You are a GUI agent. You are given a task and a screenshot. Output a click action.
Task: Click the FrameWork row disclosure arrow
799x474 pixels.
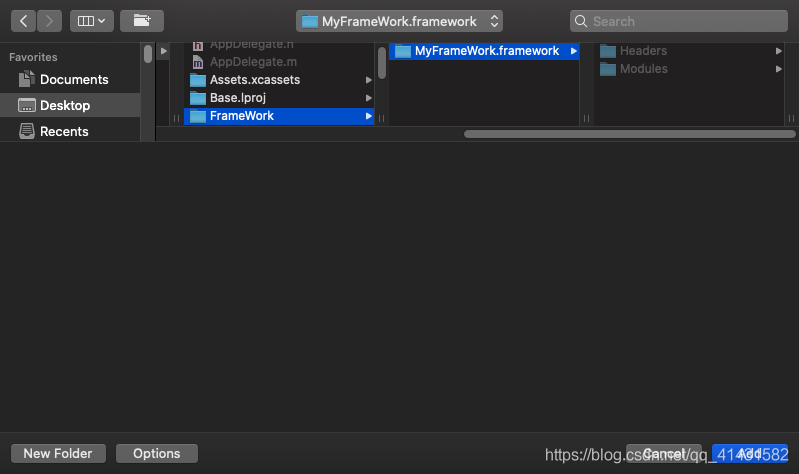coord(368,116)
